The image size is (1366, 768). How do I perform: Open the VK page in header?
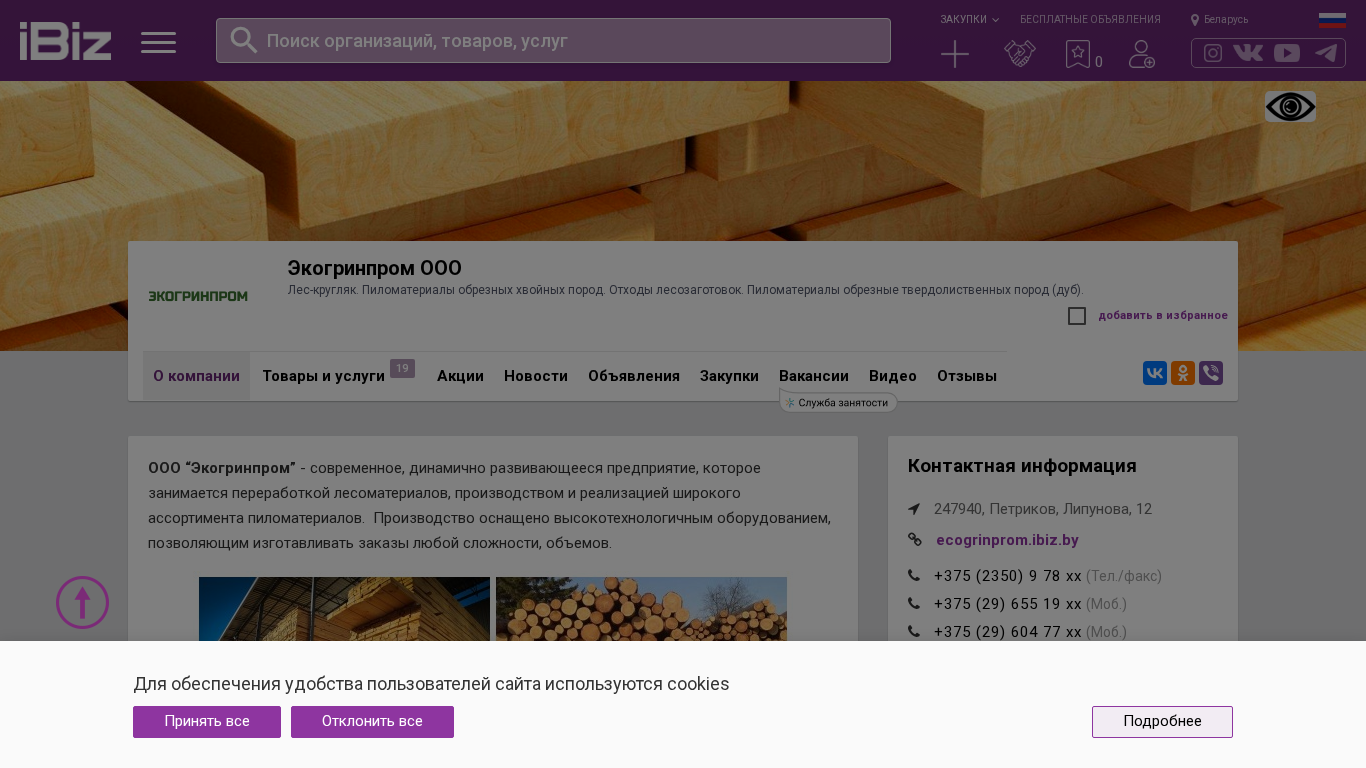coord(1248,53)
